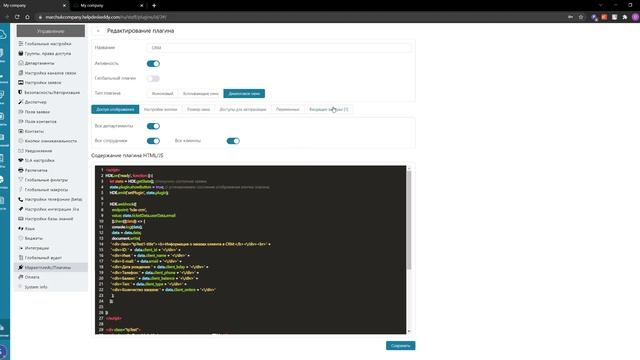
Task: Open the Департаменты section
Action: (x=39, y=63)
